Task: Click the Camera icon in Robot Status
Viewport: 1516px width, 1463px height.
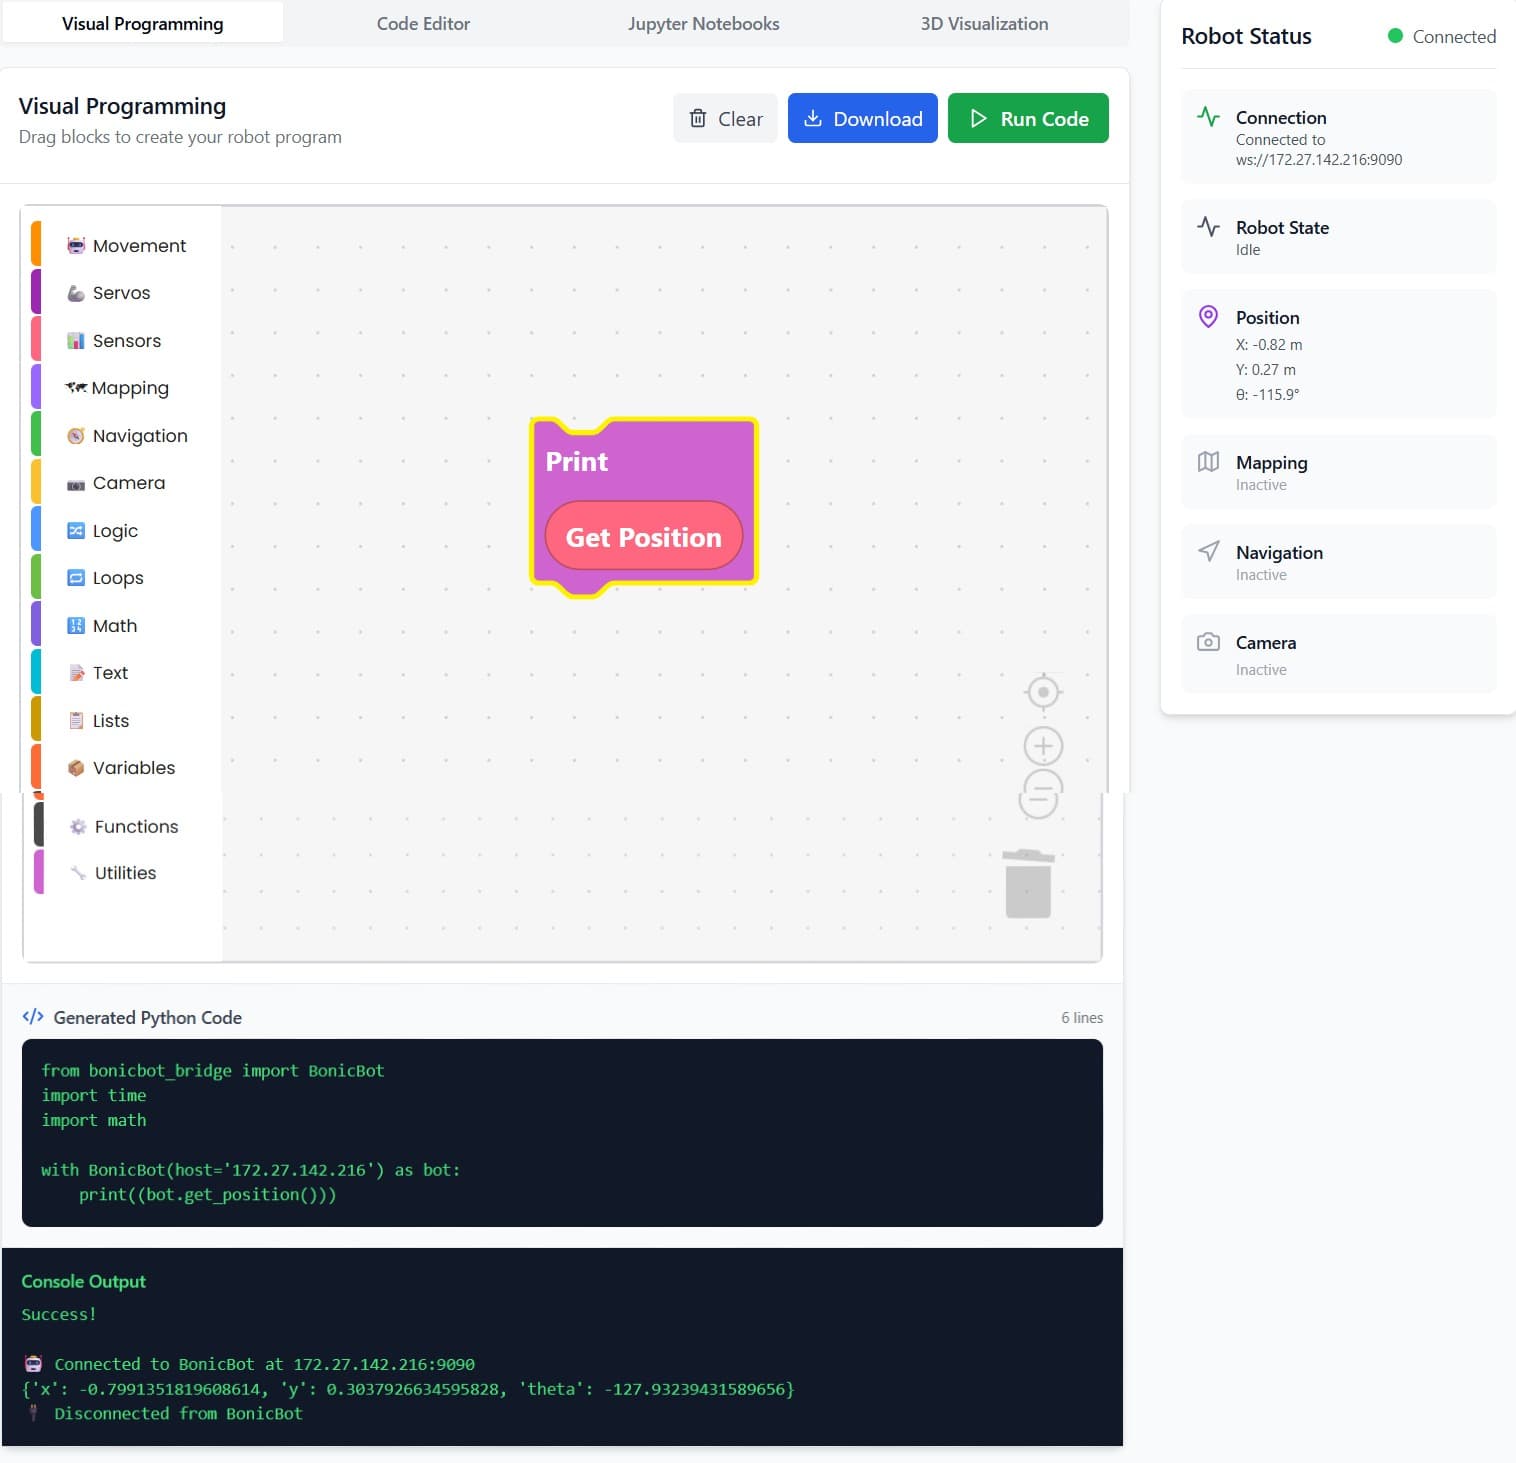Action: click(x=1208, y=642)
